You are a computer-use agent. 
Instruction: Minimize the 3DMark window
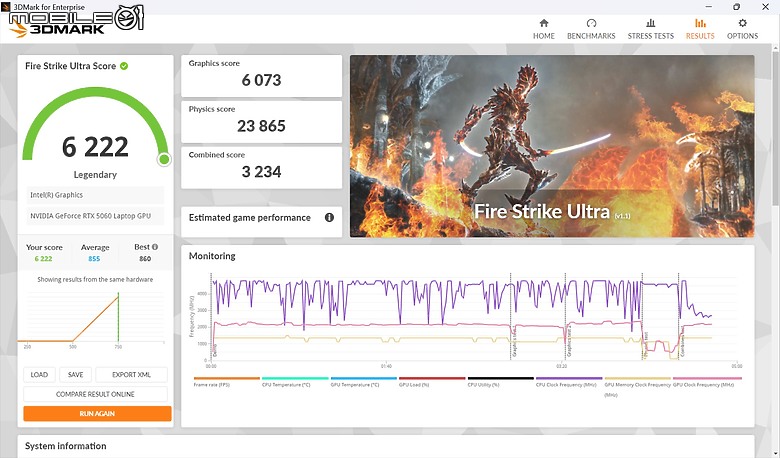(x=708, y=7)
